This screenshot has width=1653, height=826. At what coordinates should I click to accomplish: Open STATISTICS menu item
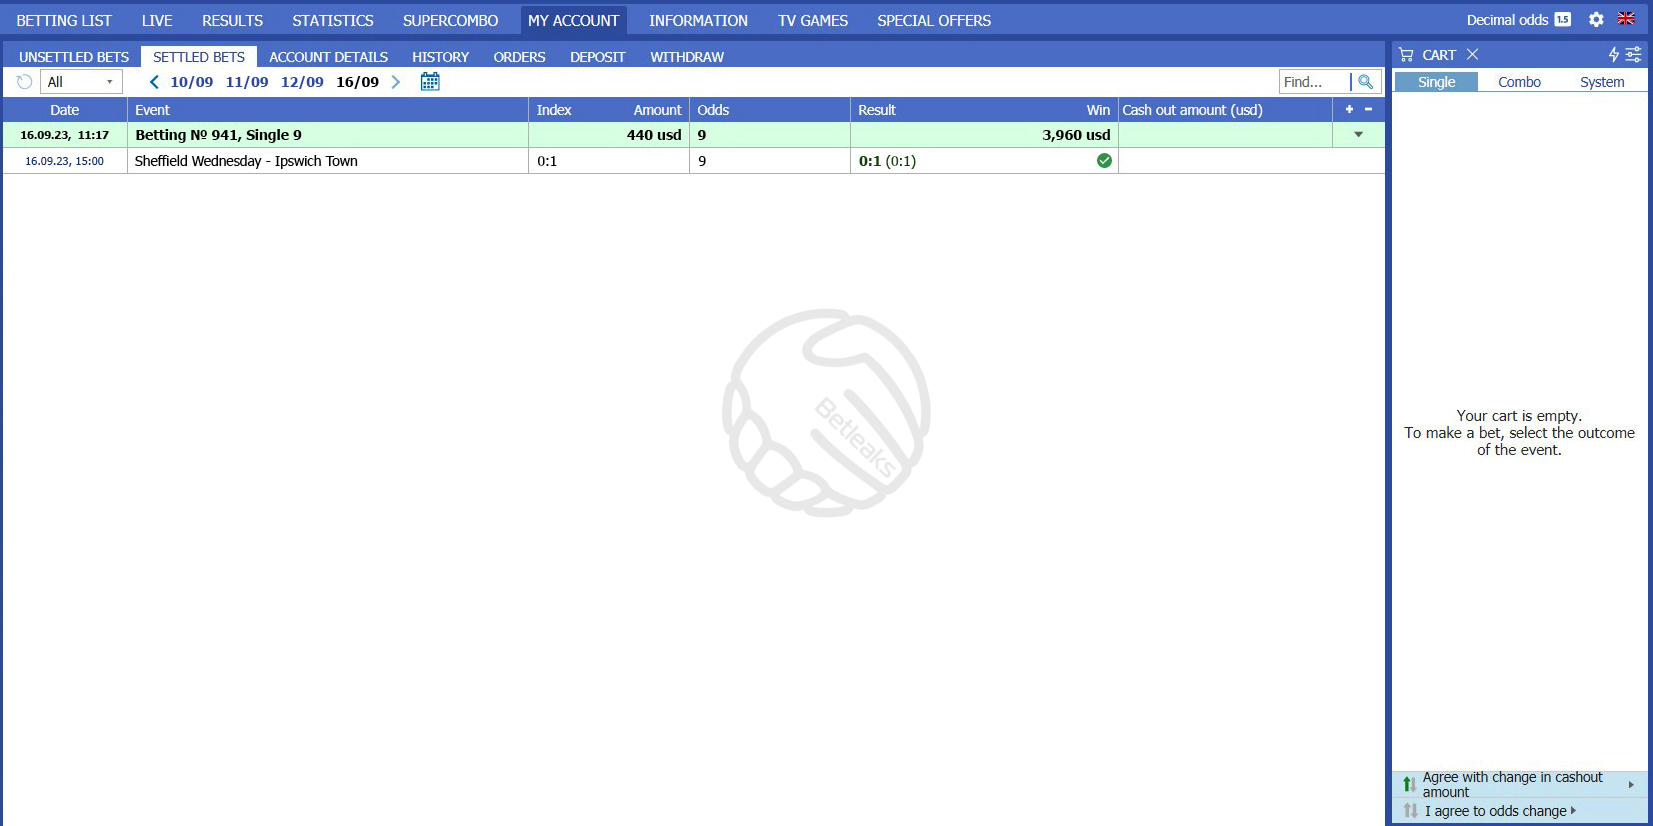(x=333, y=20)
